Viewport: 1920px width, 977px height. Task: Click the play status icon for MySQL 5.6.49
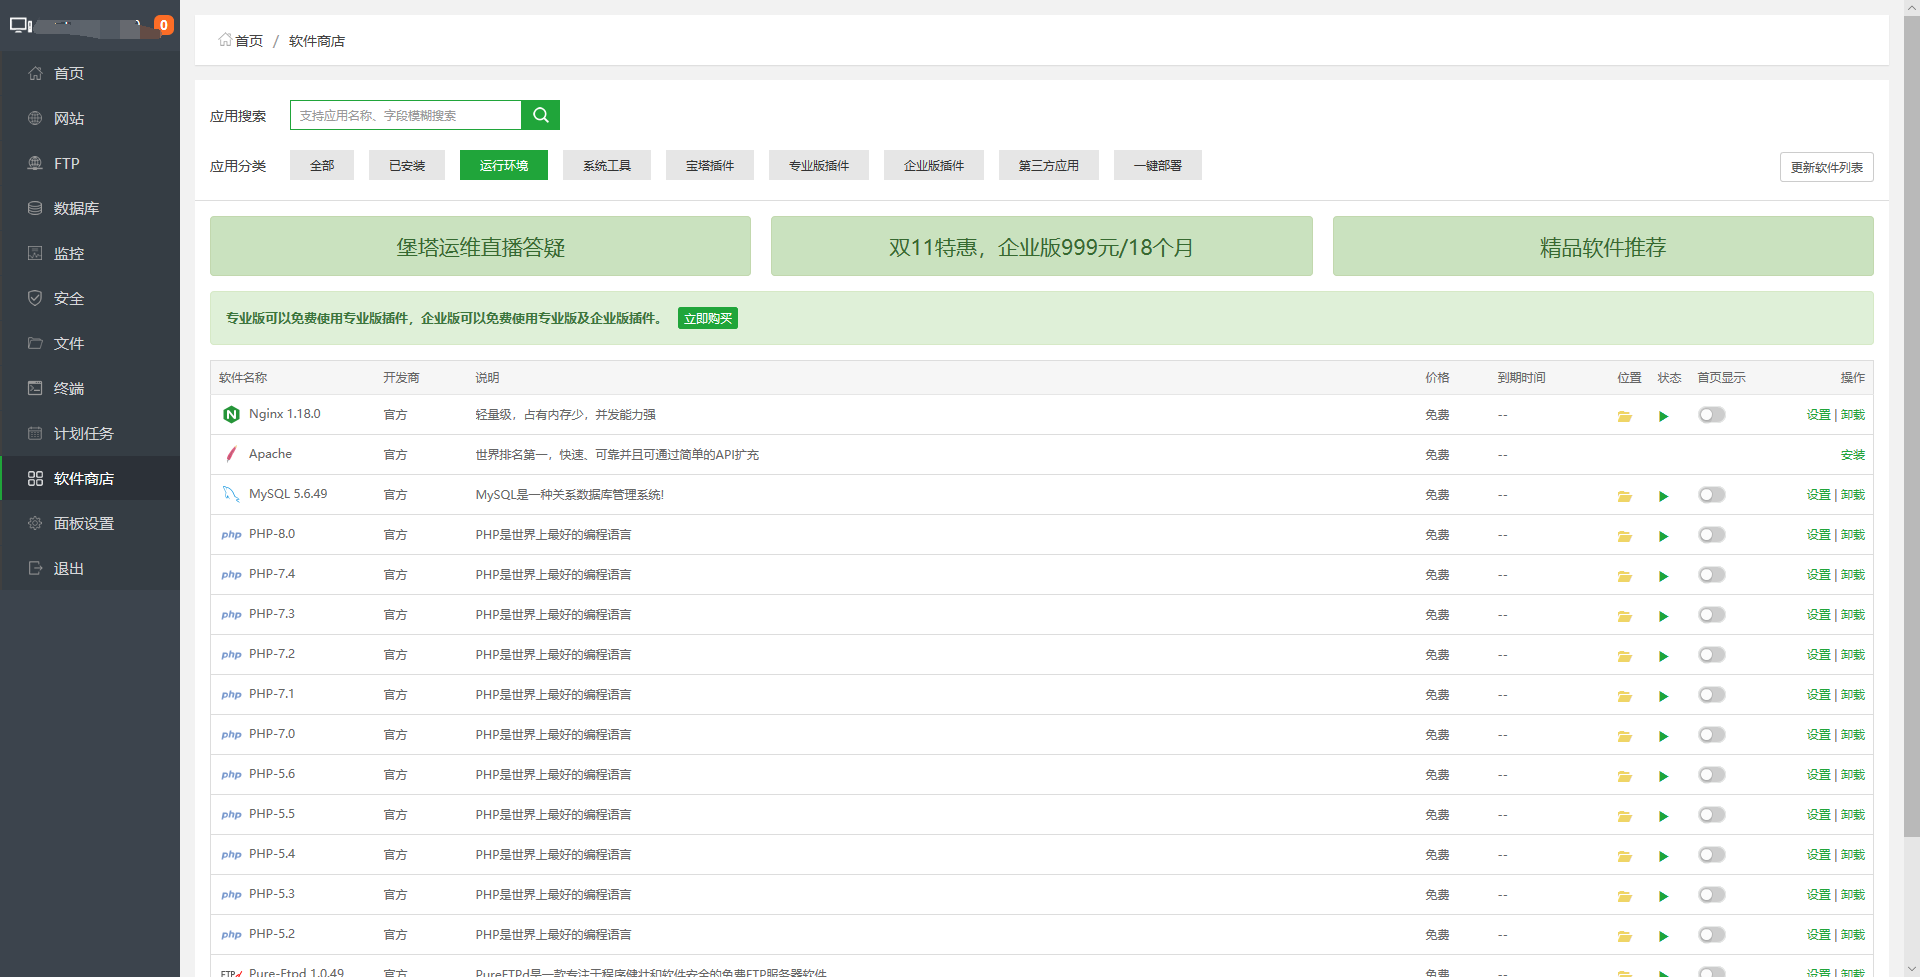pos(1663,496)
